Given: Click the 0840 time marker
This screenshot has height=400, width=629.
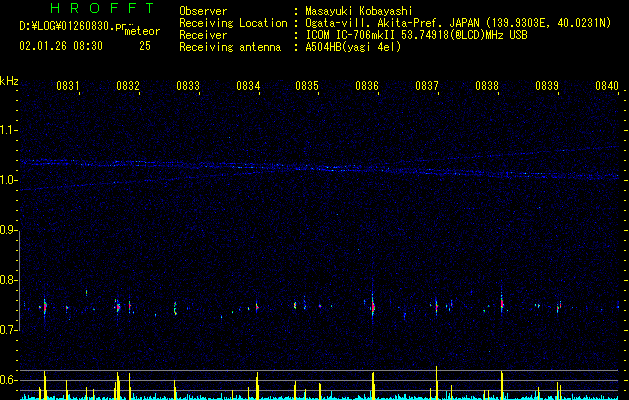Looking at the screenshot, I should (x=607, y=85).
